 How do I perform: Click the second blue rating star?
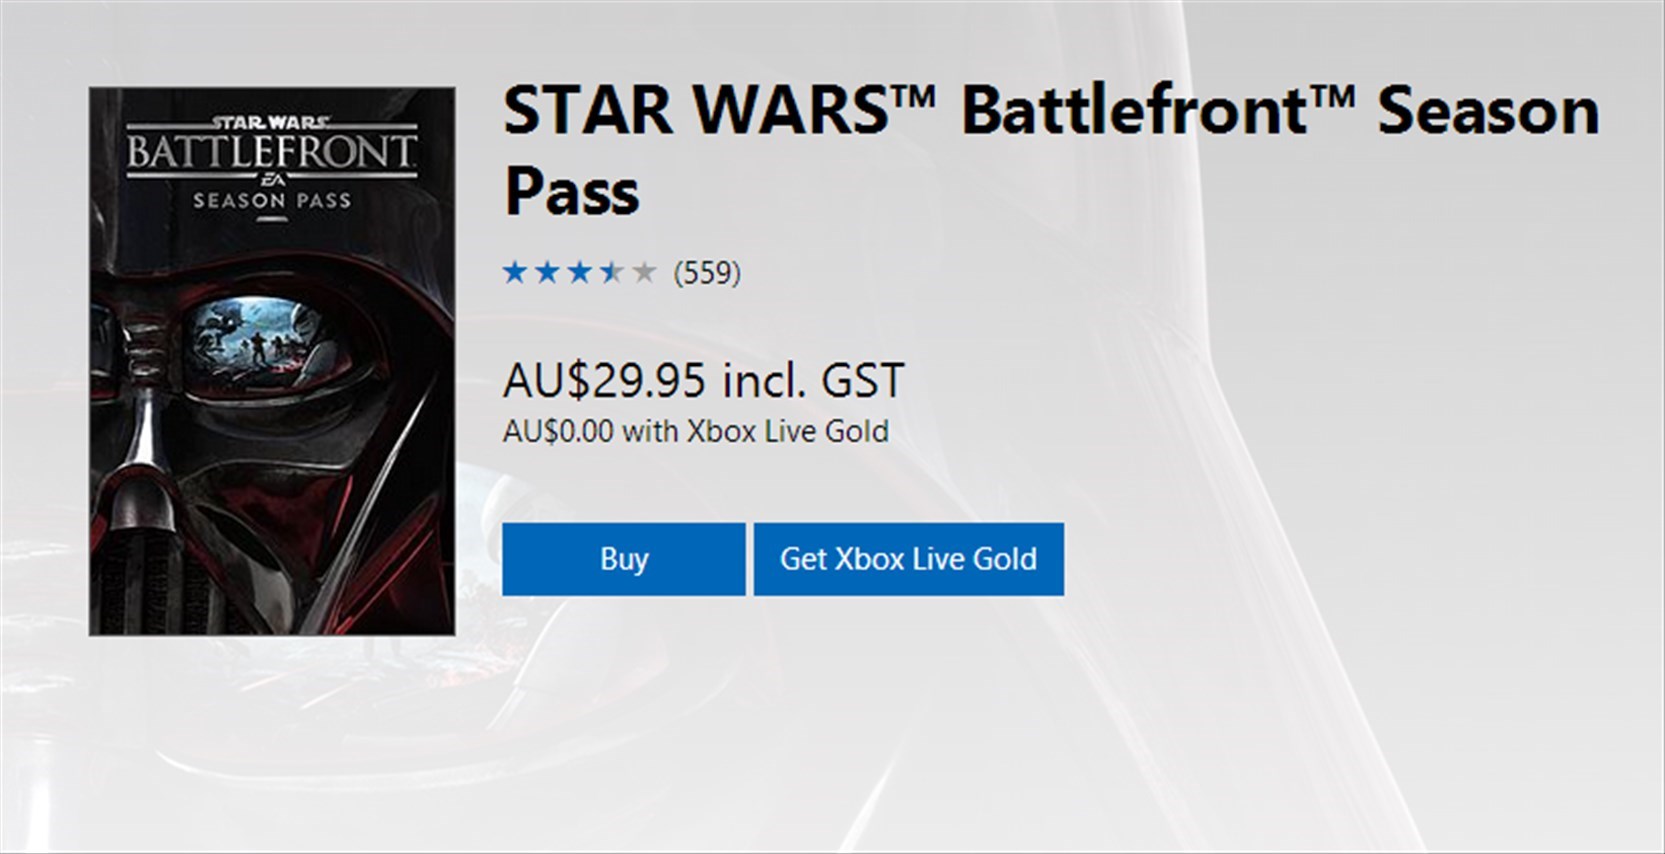[x=547, y=272]
